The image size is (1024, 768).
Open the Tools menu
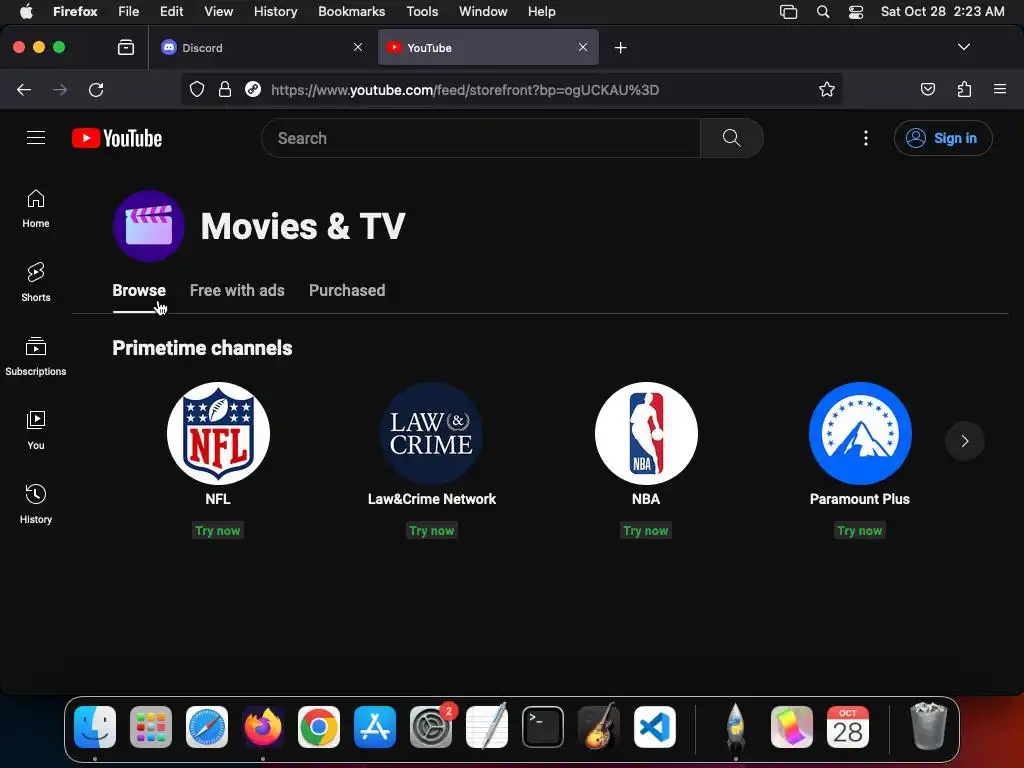click(422, 12)
